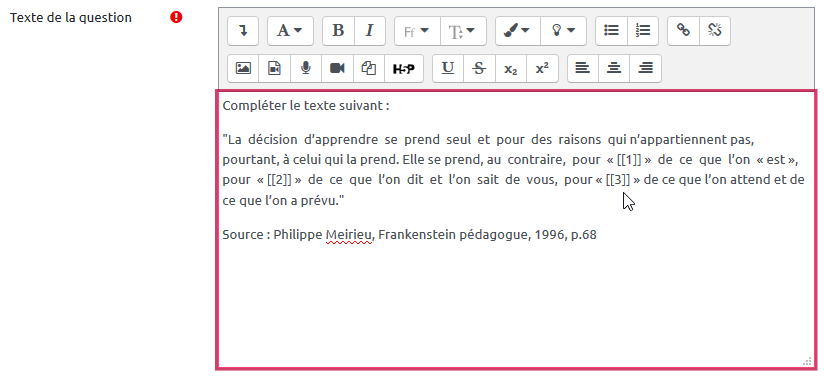Image resolution: width=824 pixels, height=379 pixels.
Task: Click the [[2]] placeholder in text
Action: [x=279, y=179]
